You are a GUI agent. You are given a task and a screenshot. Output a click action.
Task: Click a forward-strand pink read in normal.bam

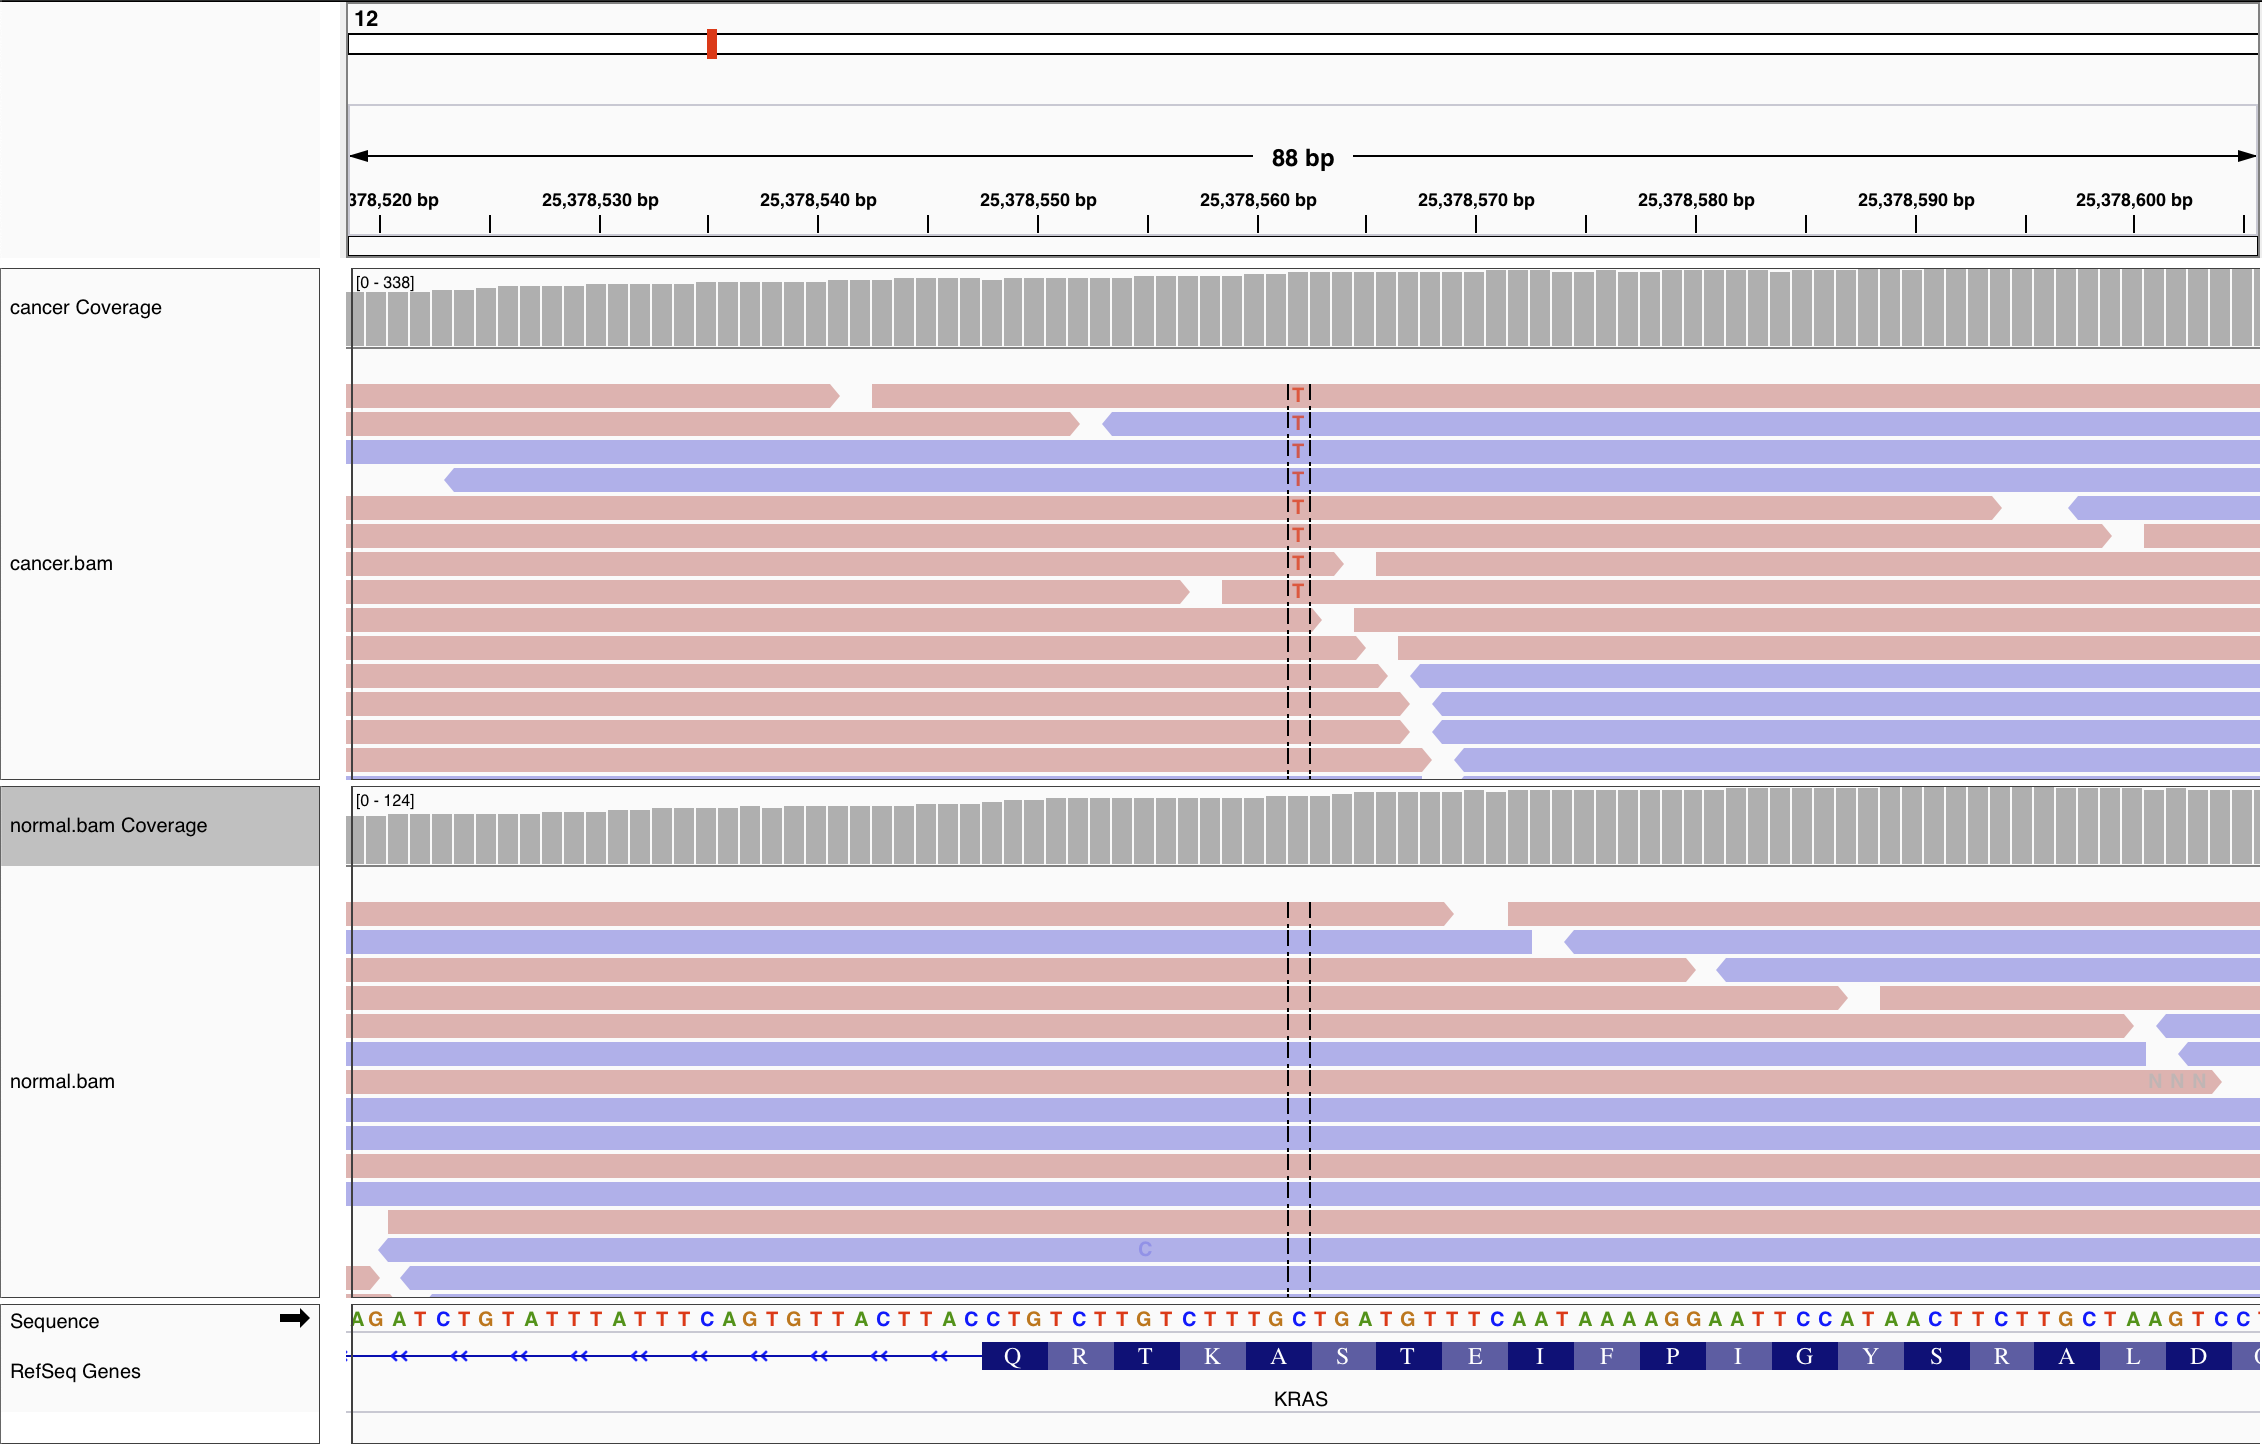pos(800,911)
